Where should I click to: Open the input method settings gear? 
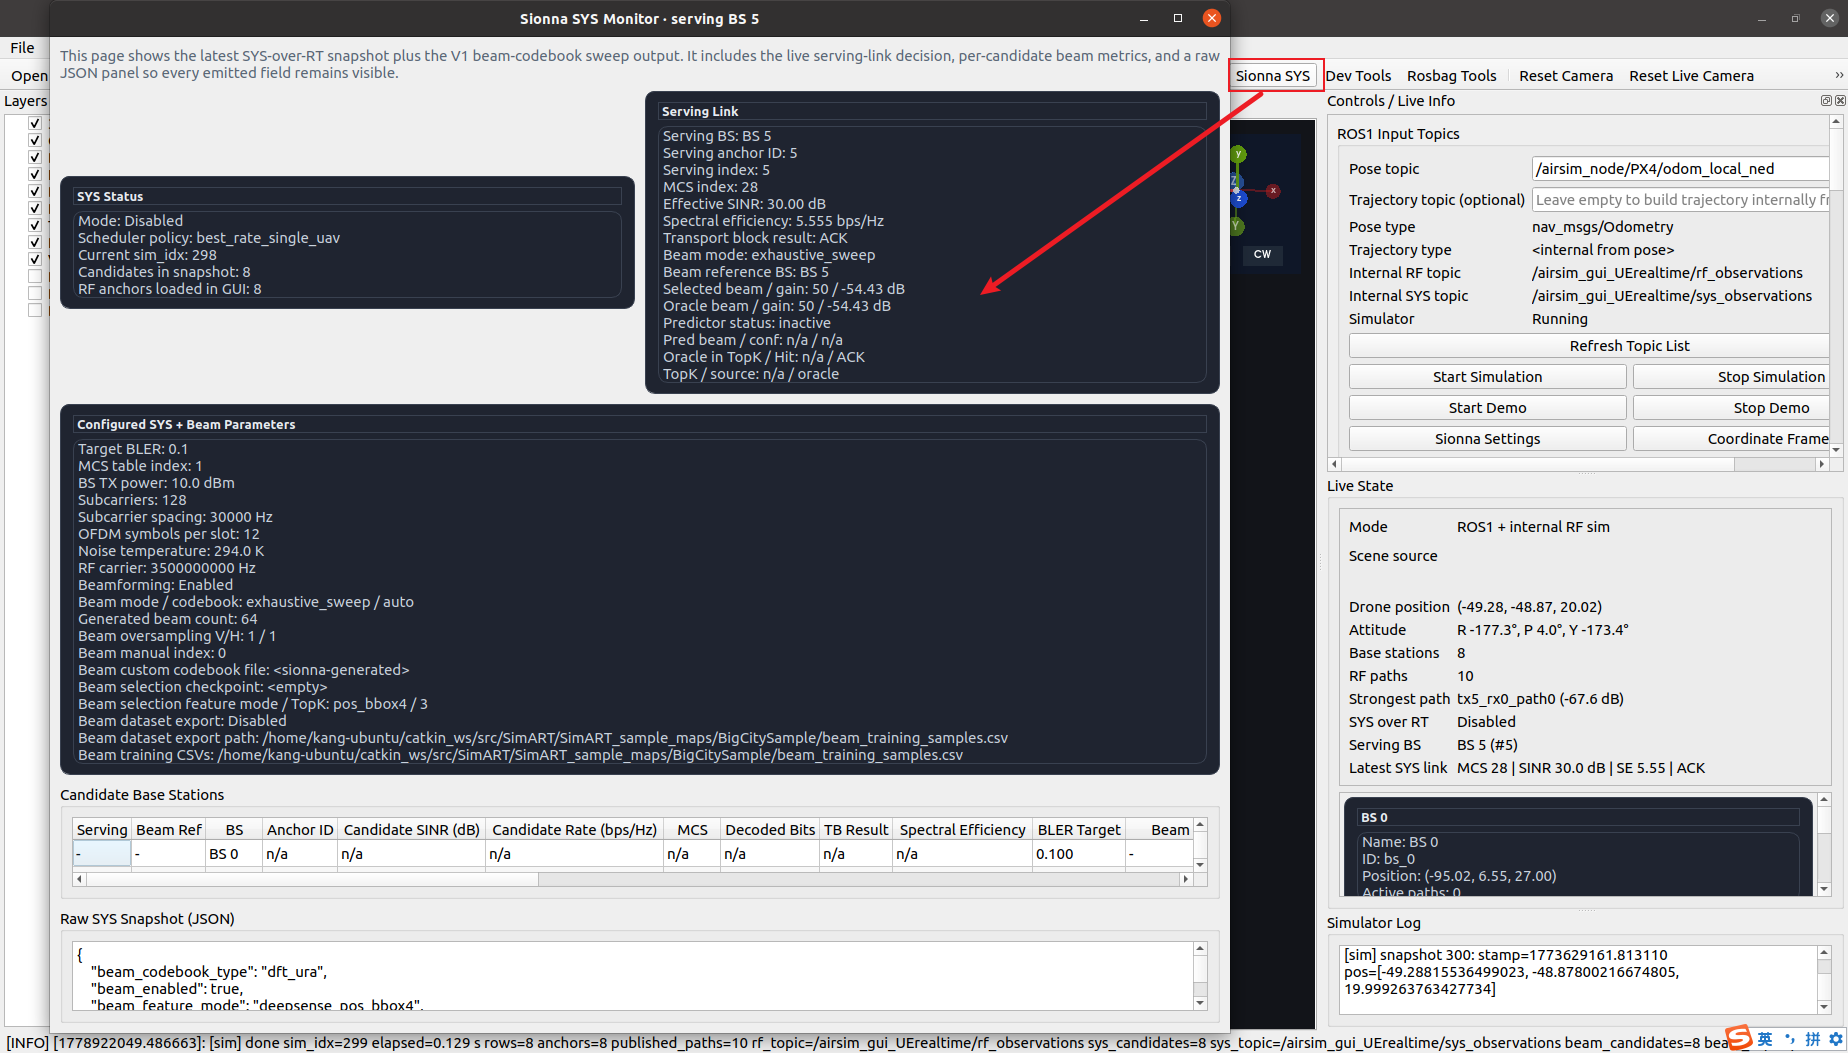point(1836,1039)
